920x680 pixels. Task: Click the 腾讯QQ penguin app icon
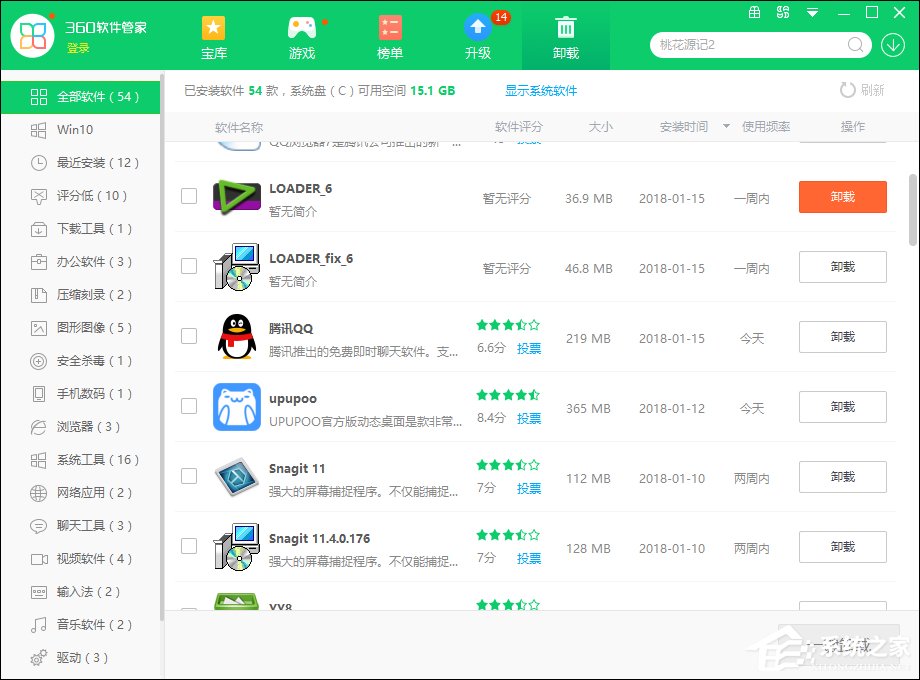pos(236,338)
